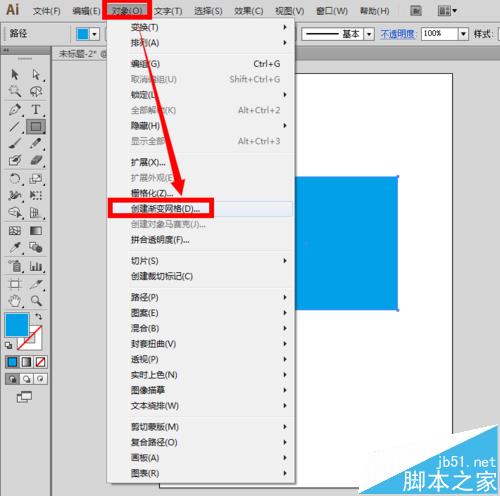Select the Selection tool (black arrow)
This screenshot has width=500, height=496.
click(x=15, y=74)
